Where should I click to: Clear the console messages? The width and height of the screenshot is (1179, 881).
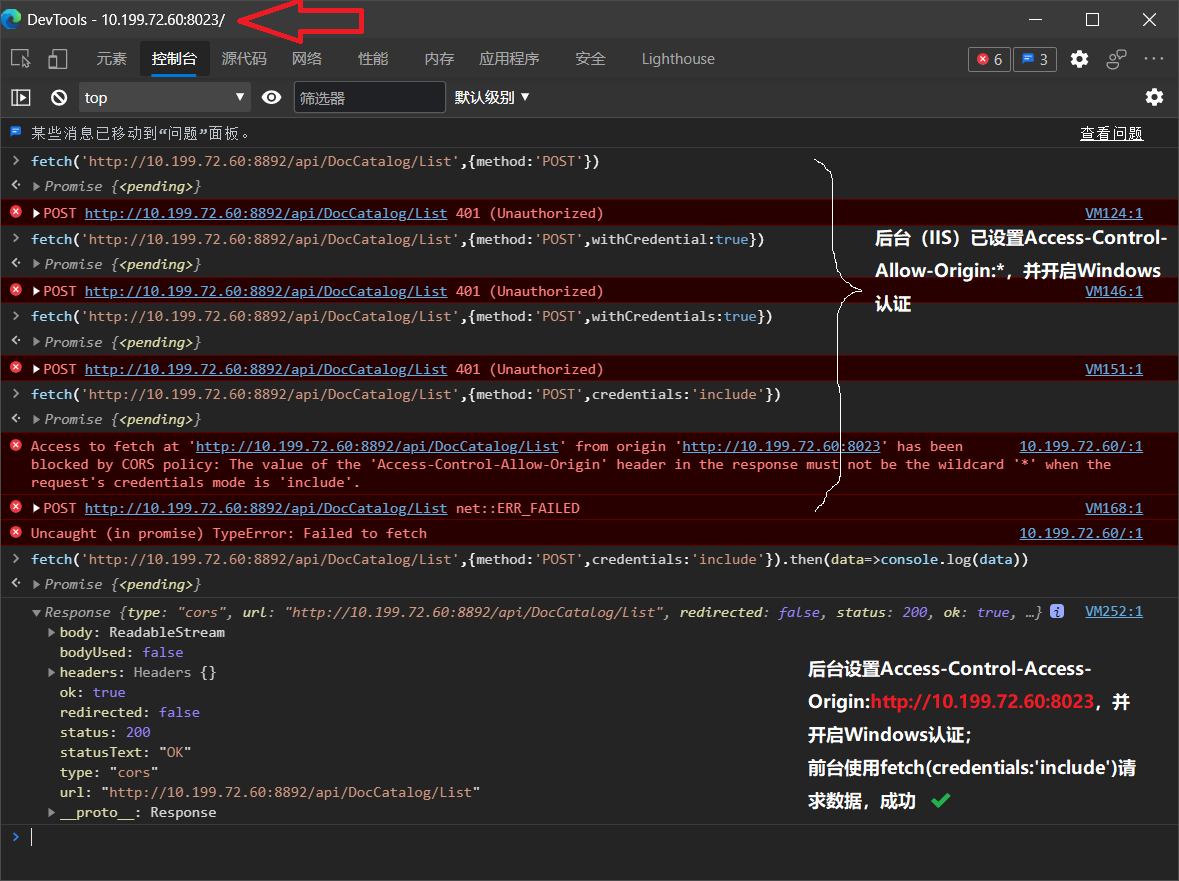tap(59, 98)
